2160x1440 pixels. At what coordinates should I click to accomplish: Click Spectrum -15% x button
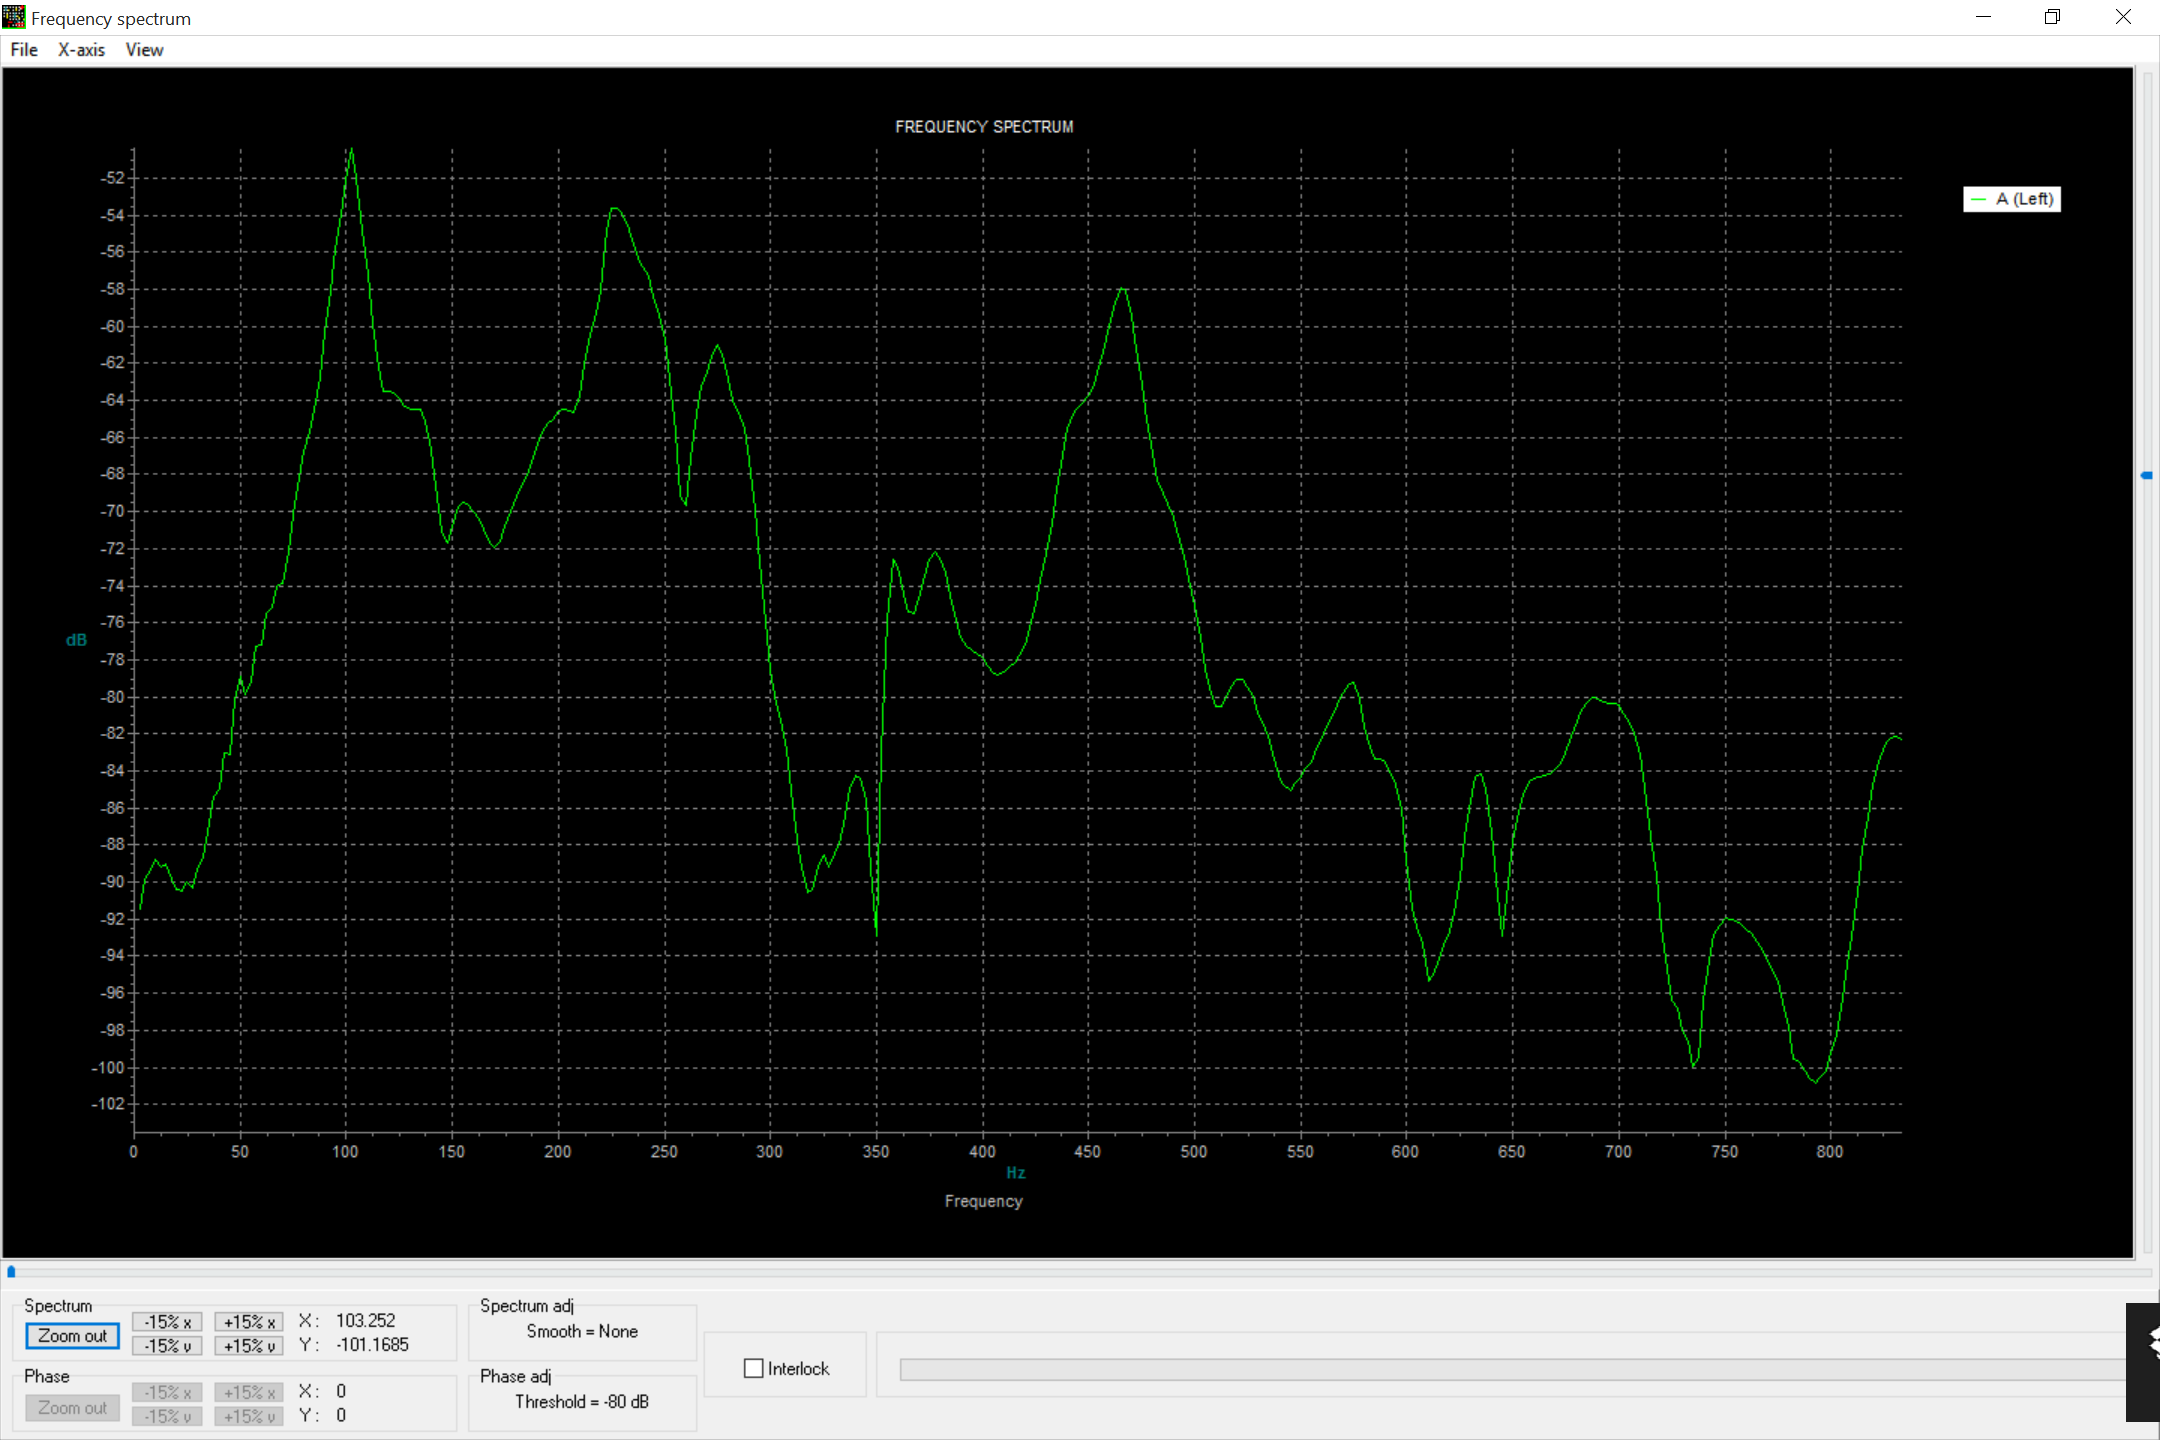tap(167, 1322)
